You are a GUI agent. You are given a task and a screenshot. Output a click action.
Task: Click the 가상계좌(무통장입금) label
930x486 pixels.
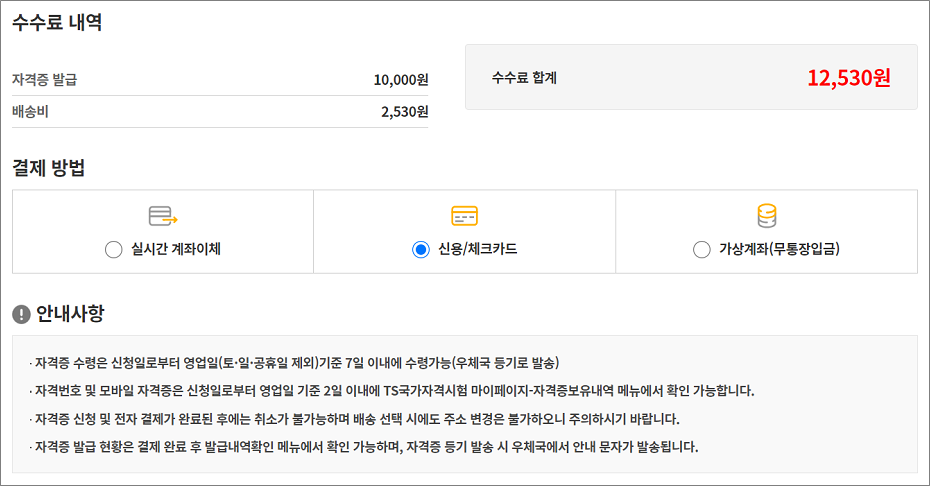[x=779, y=249]
